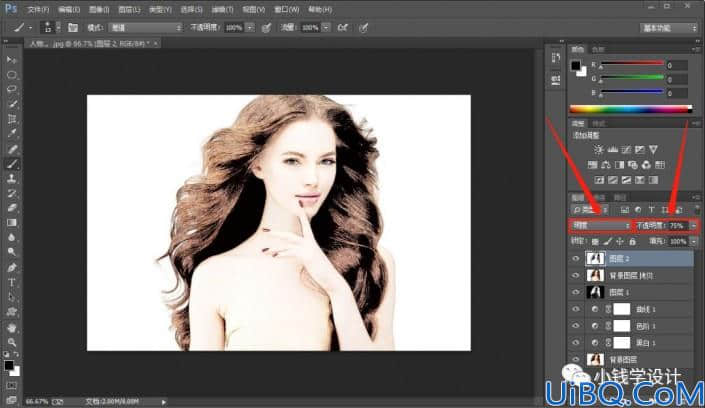Select the Hand tool
This screenshot has height=408, width=705.
click(x=12, y=327)
